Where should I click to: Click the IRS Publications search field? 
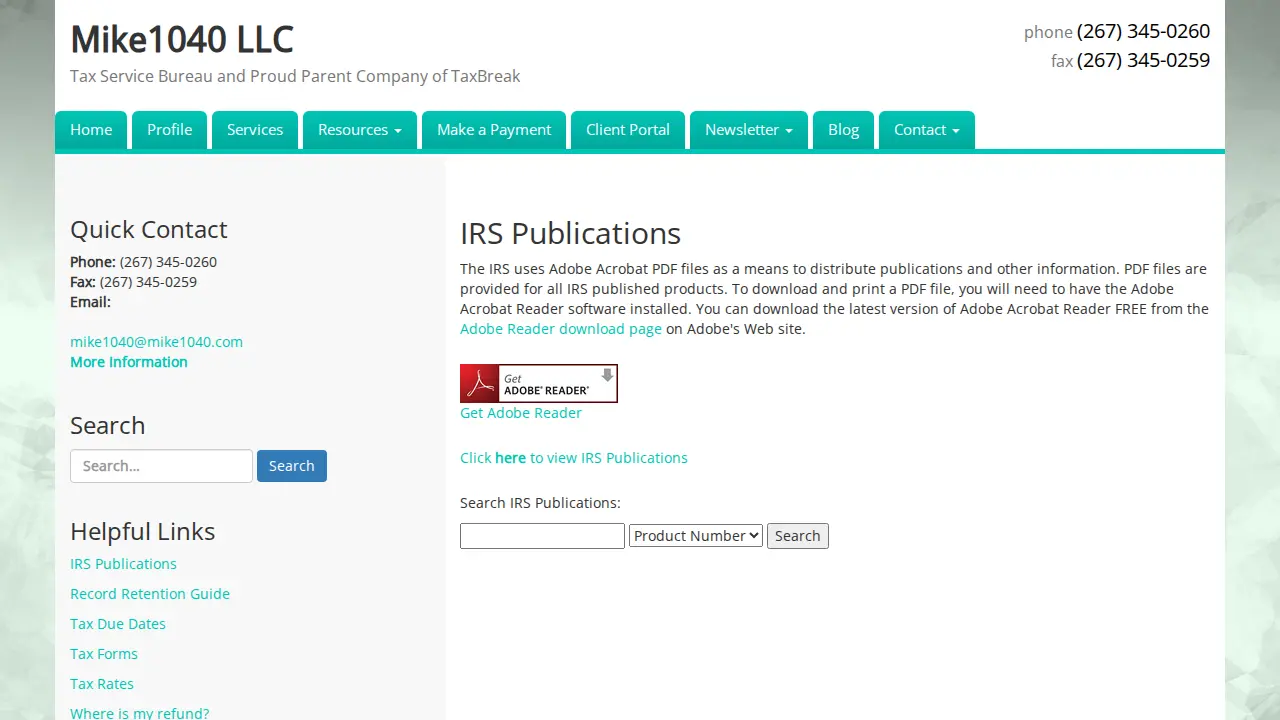[x=542, y=536]
